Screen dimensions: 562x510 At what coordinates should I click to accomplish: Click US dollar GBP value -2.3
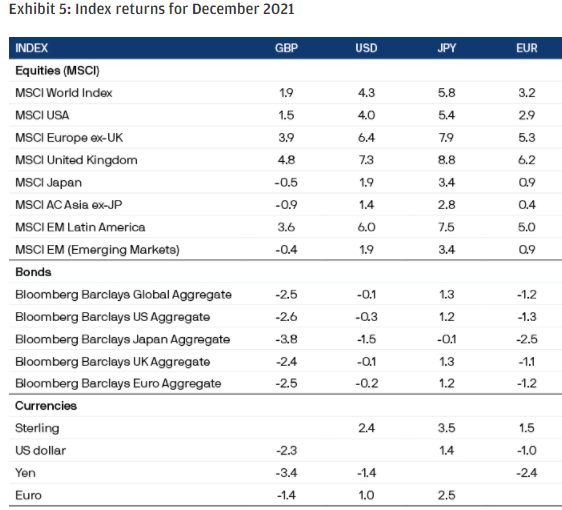pyautogui.click(x=286, y=450)
